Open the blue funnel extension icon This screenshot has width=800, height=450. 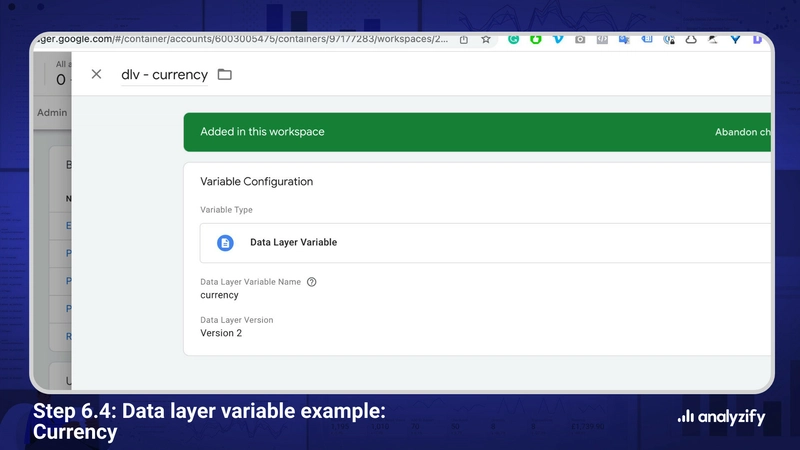coord(735,39)
